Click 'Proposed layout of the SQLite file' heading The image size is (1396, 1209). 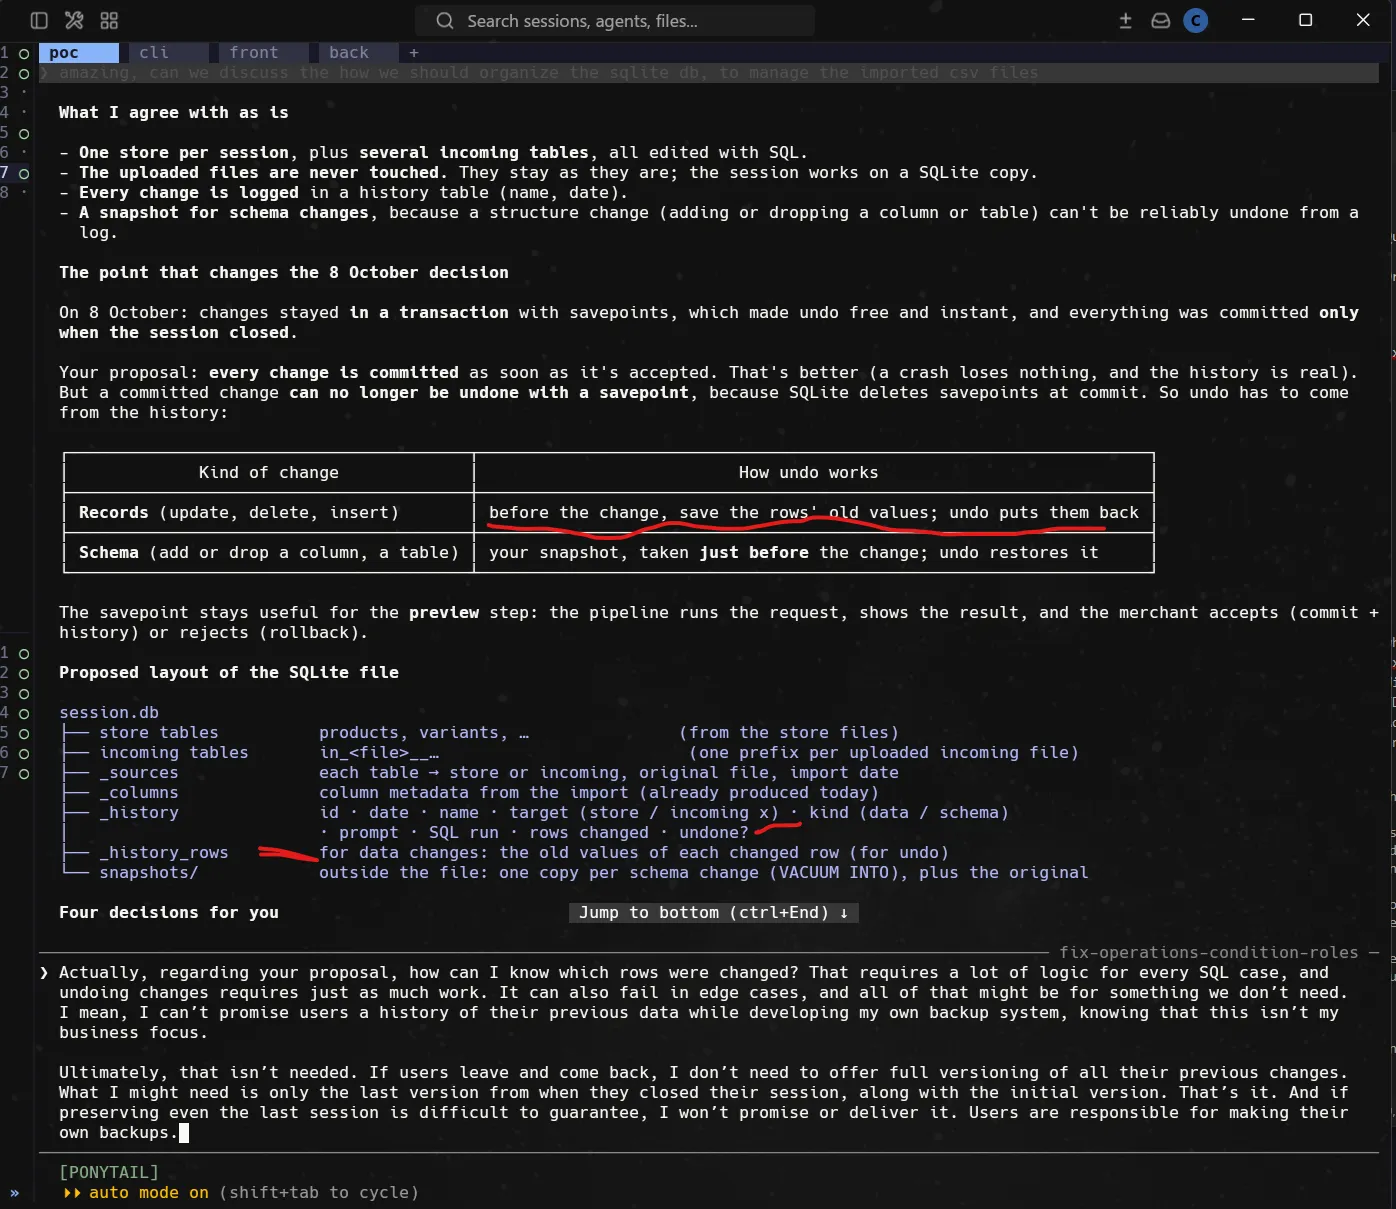[x=229, y=672]
